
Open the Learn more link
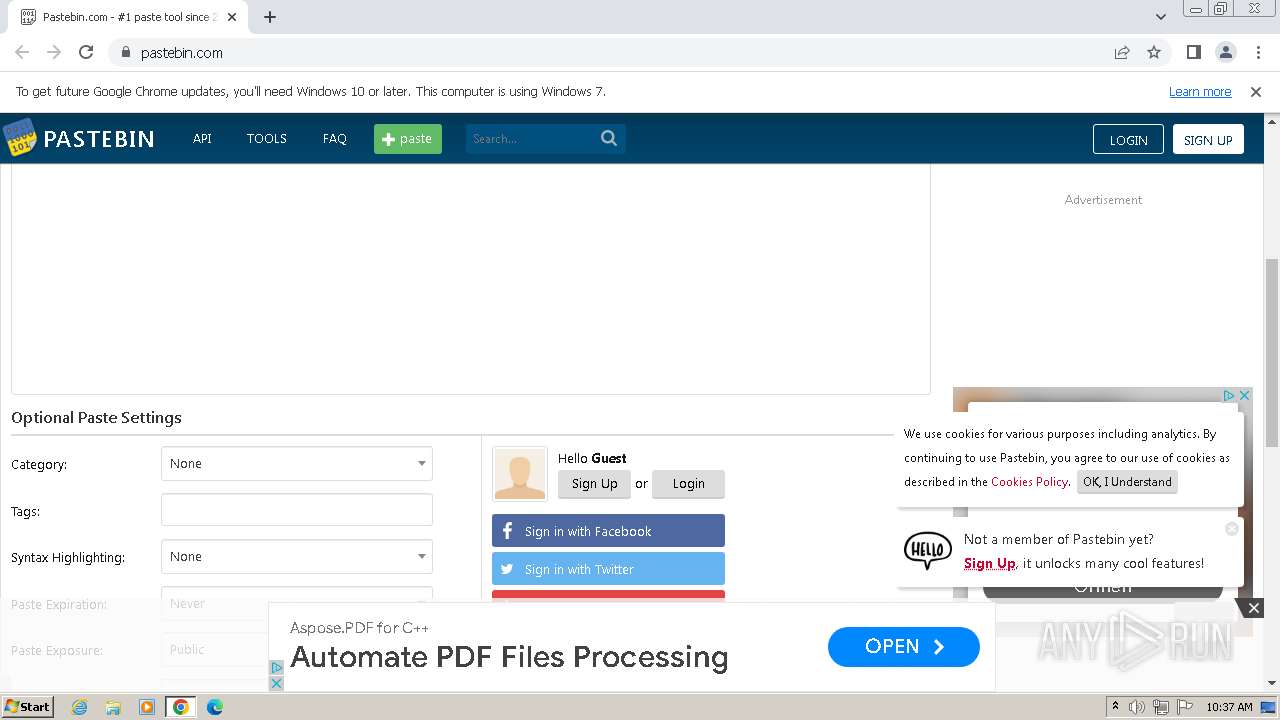pos(1200,91)
